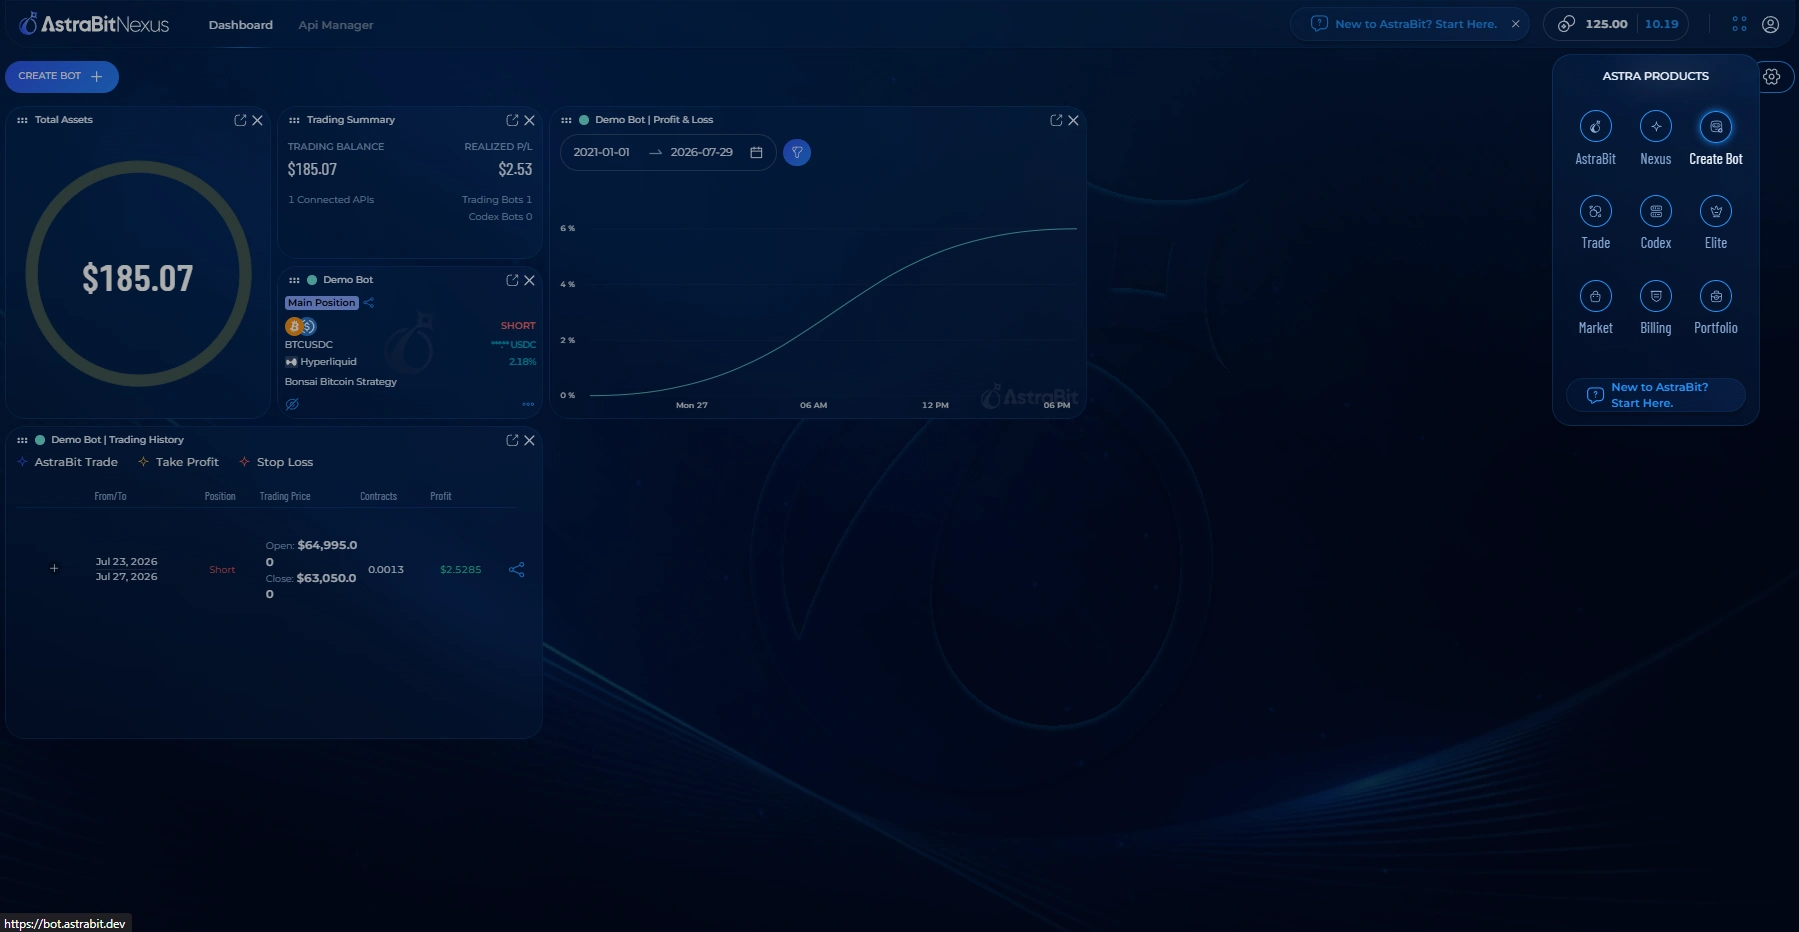Click the 1 Connected APIs text

point(331,200)
